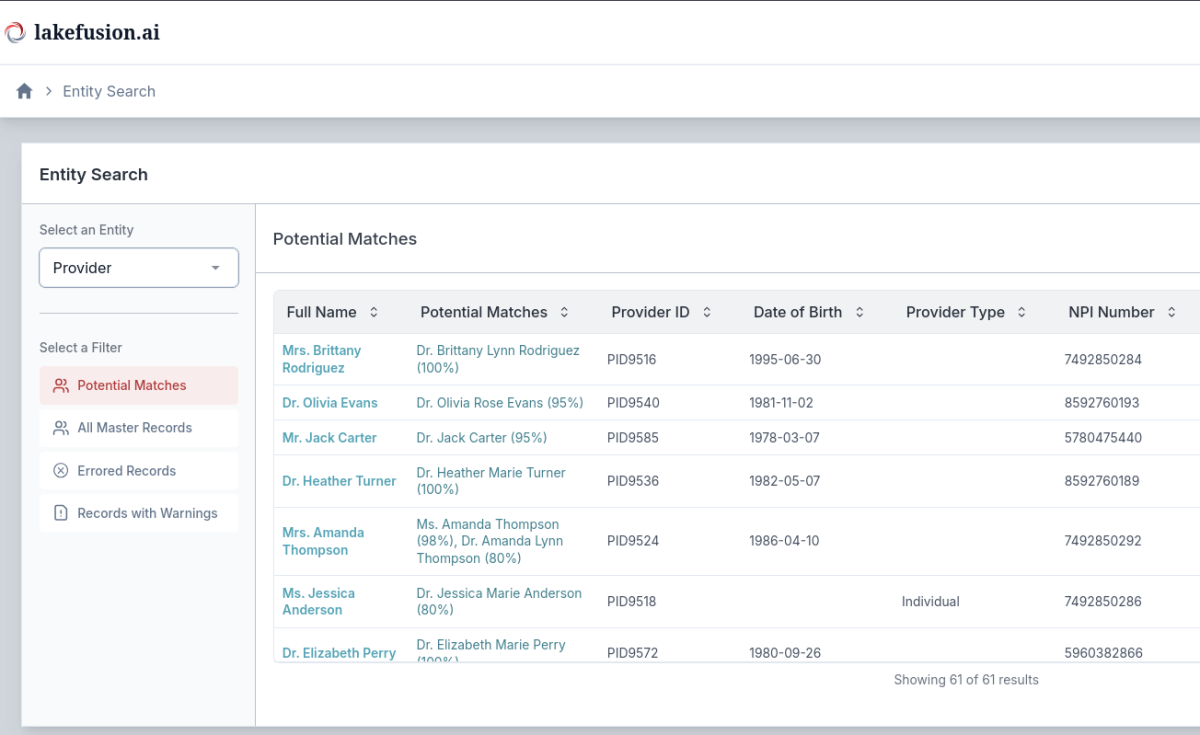Screen dimensions: 1200x735
Task: Sort table by Provider ID arrows
Action: 707,312
